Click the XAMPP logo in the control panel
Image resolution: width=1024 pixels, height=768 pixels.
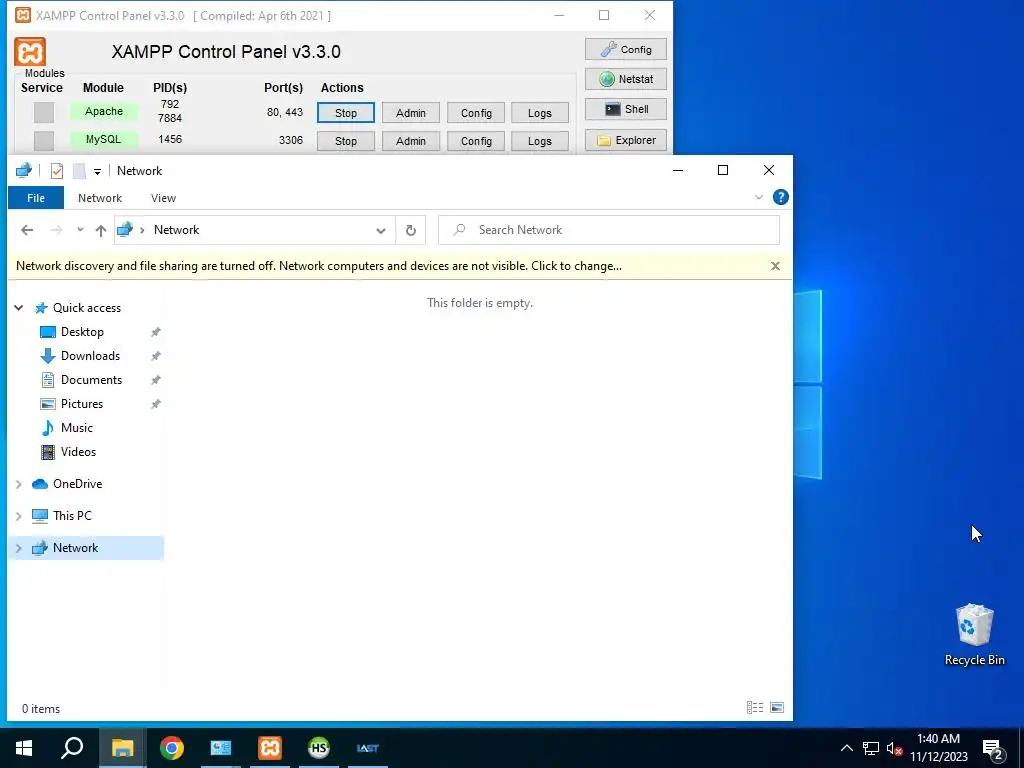pos(30,52)
